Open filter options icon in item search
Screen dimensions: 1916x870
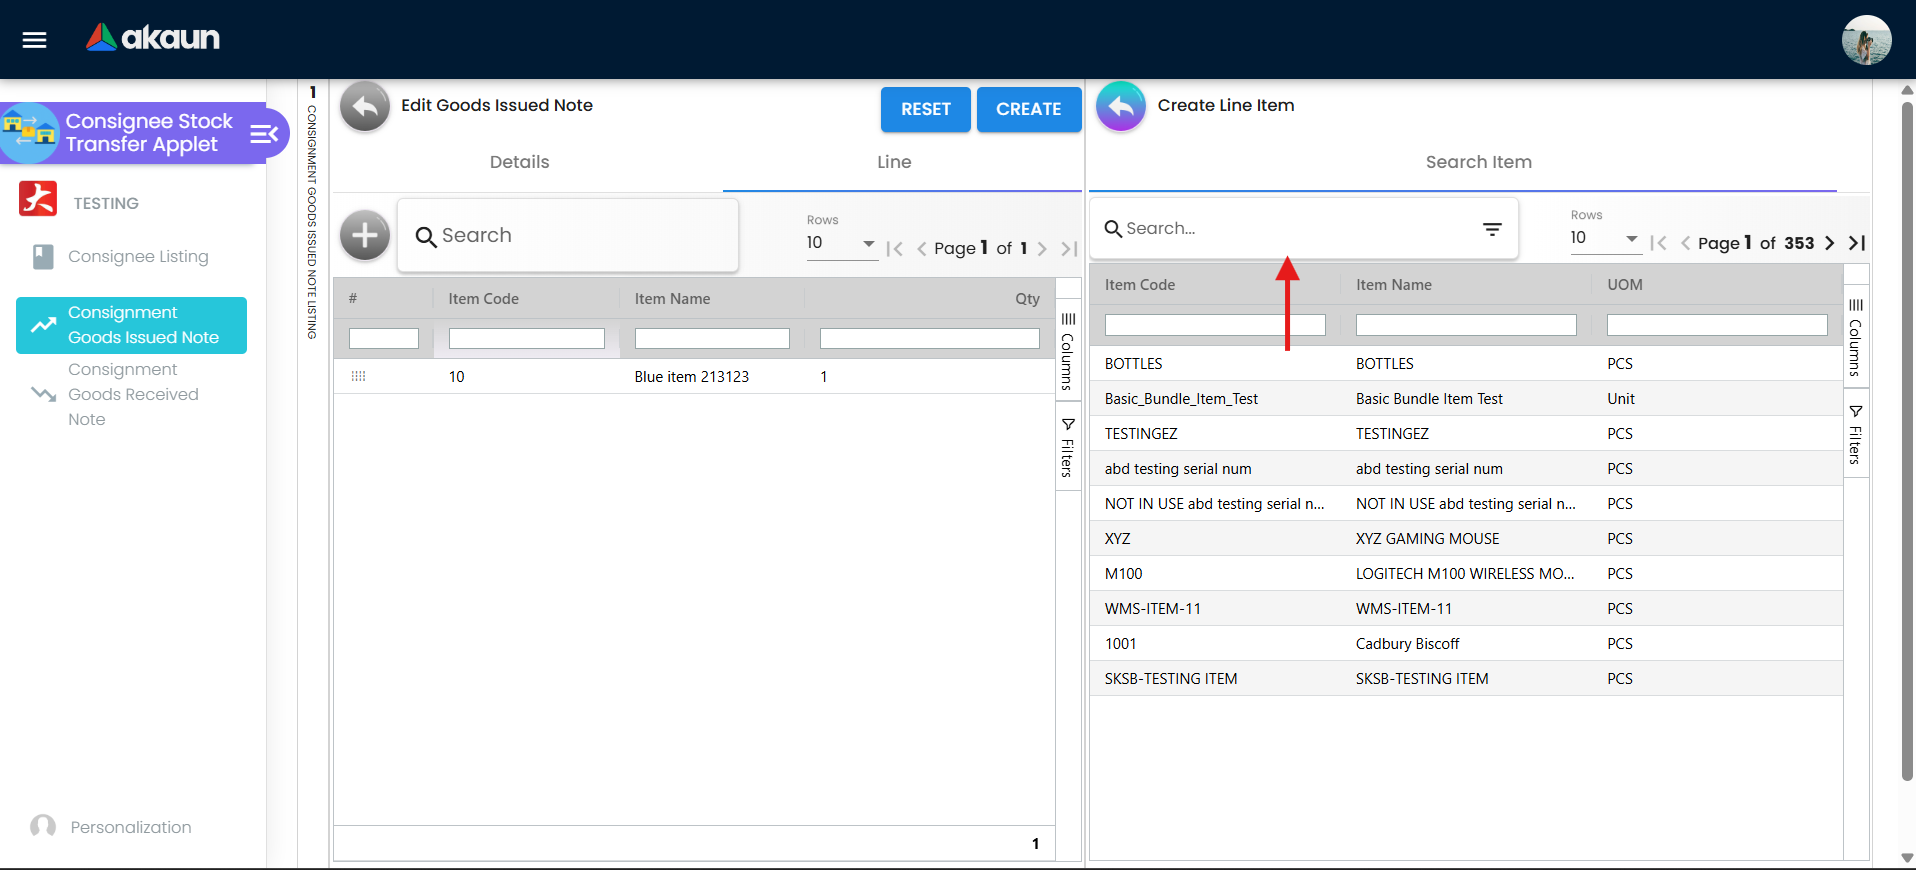[1492, 229]
